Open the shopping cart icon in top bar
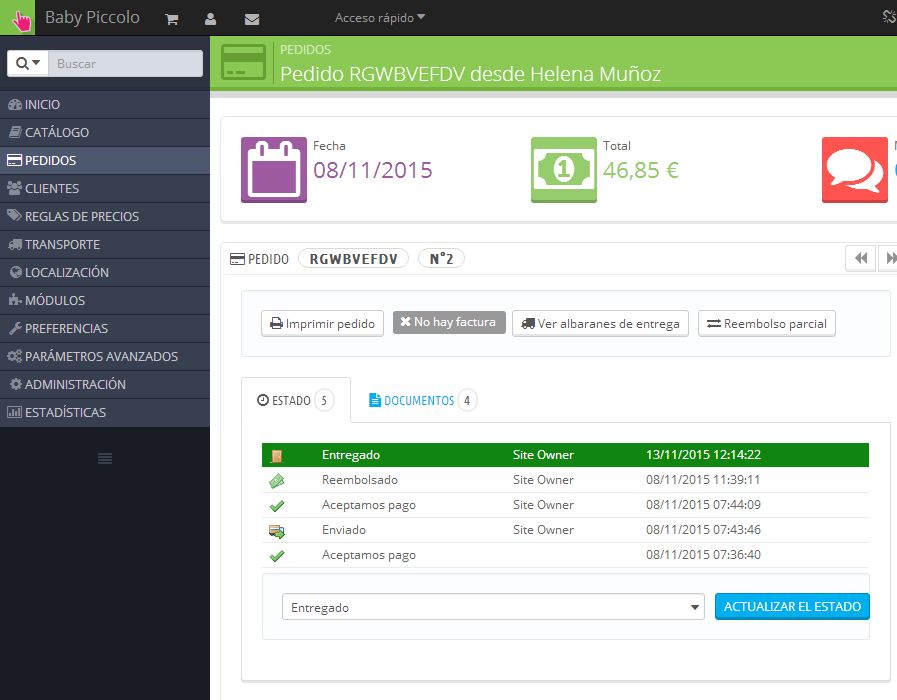 [172, 19]
